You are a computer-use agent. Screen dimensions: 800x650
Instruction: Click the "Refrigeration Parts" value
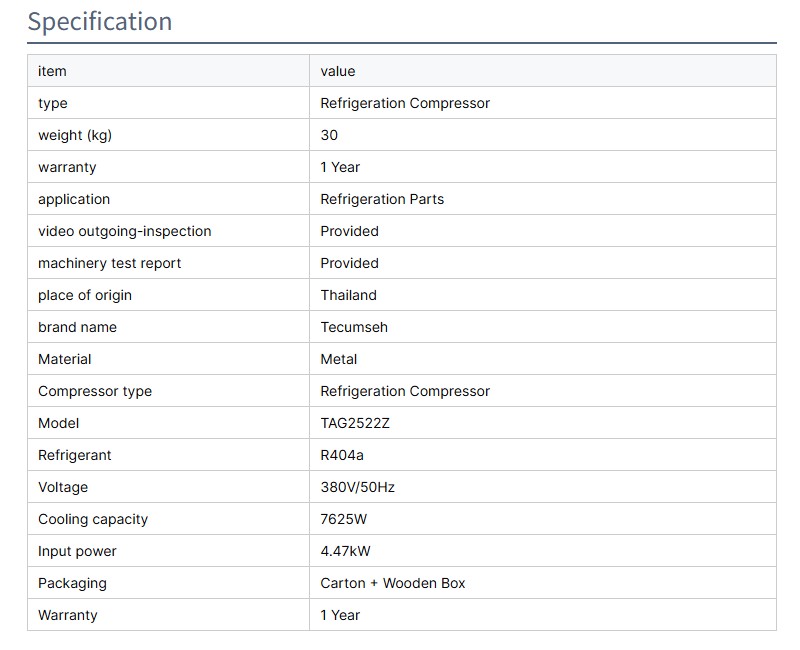(382, 199)
